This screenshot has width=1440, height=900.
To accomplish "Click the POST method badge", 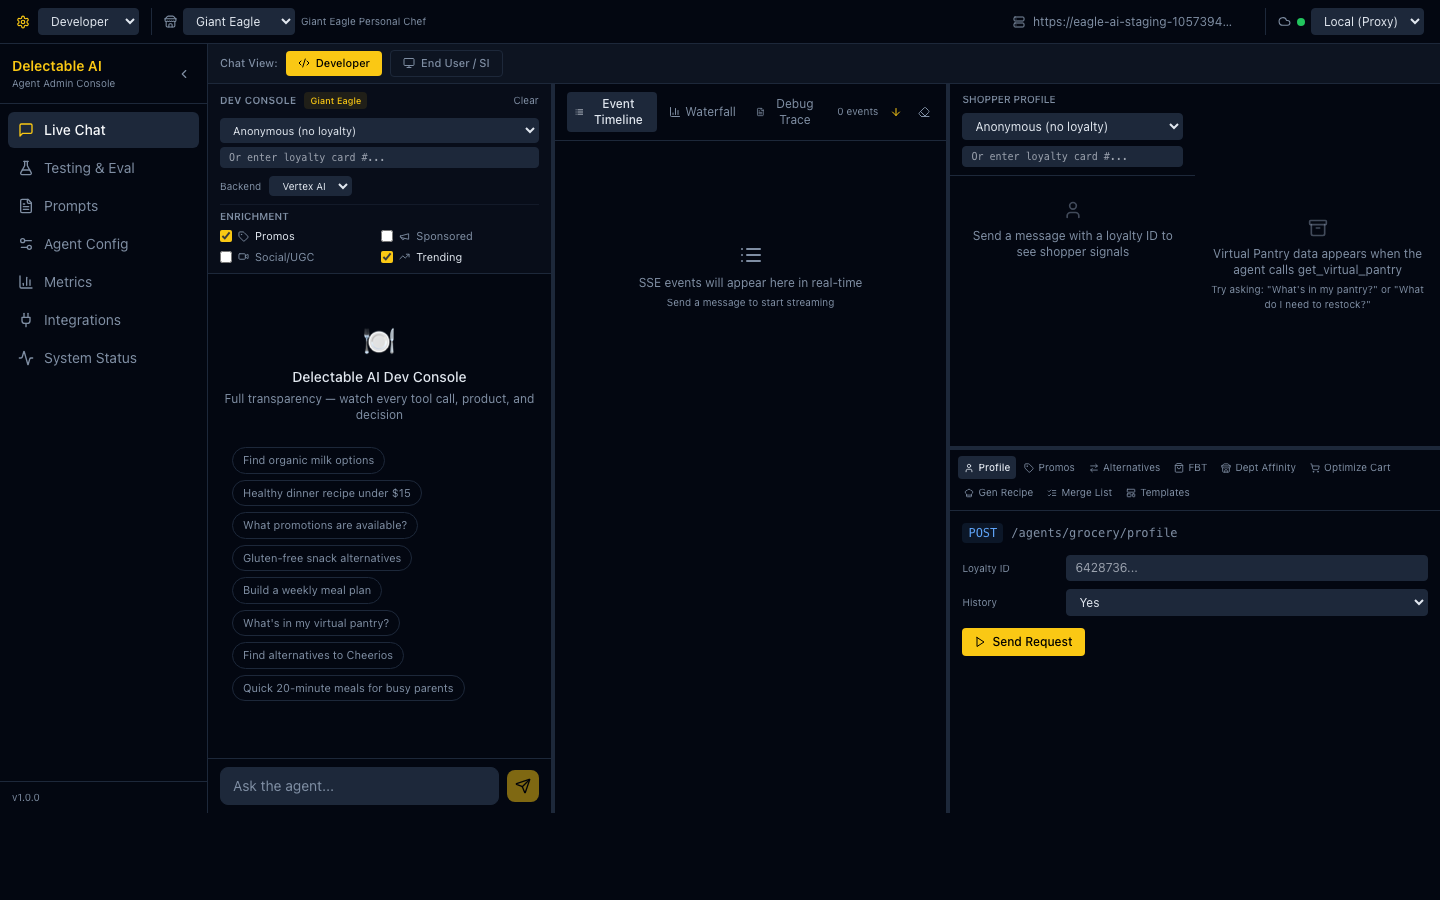I will coord(982,533).
